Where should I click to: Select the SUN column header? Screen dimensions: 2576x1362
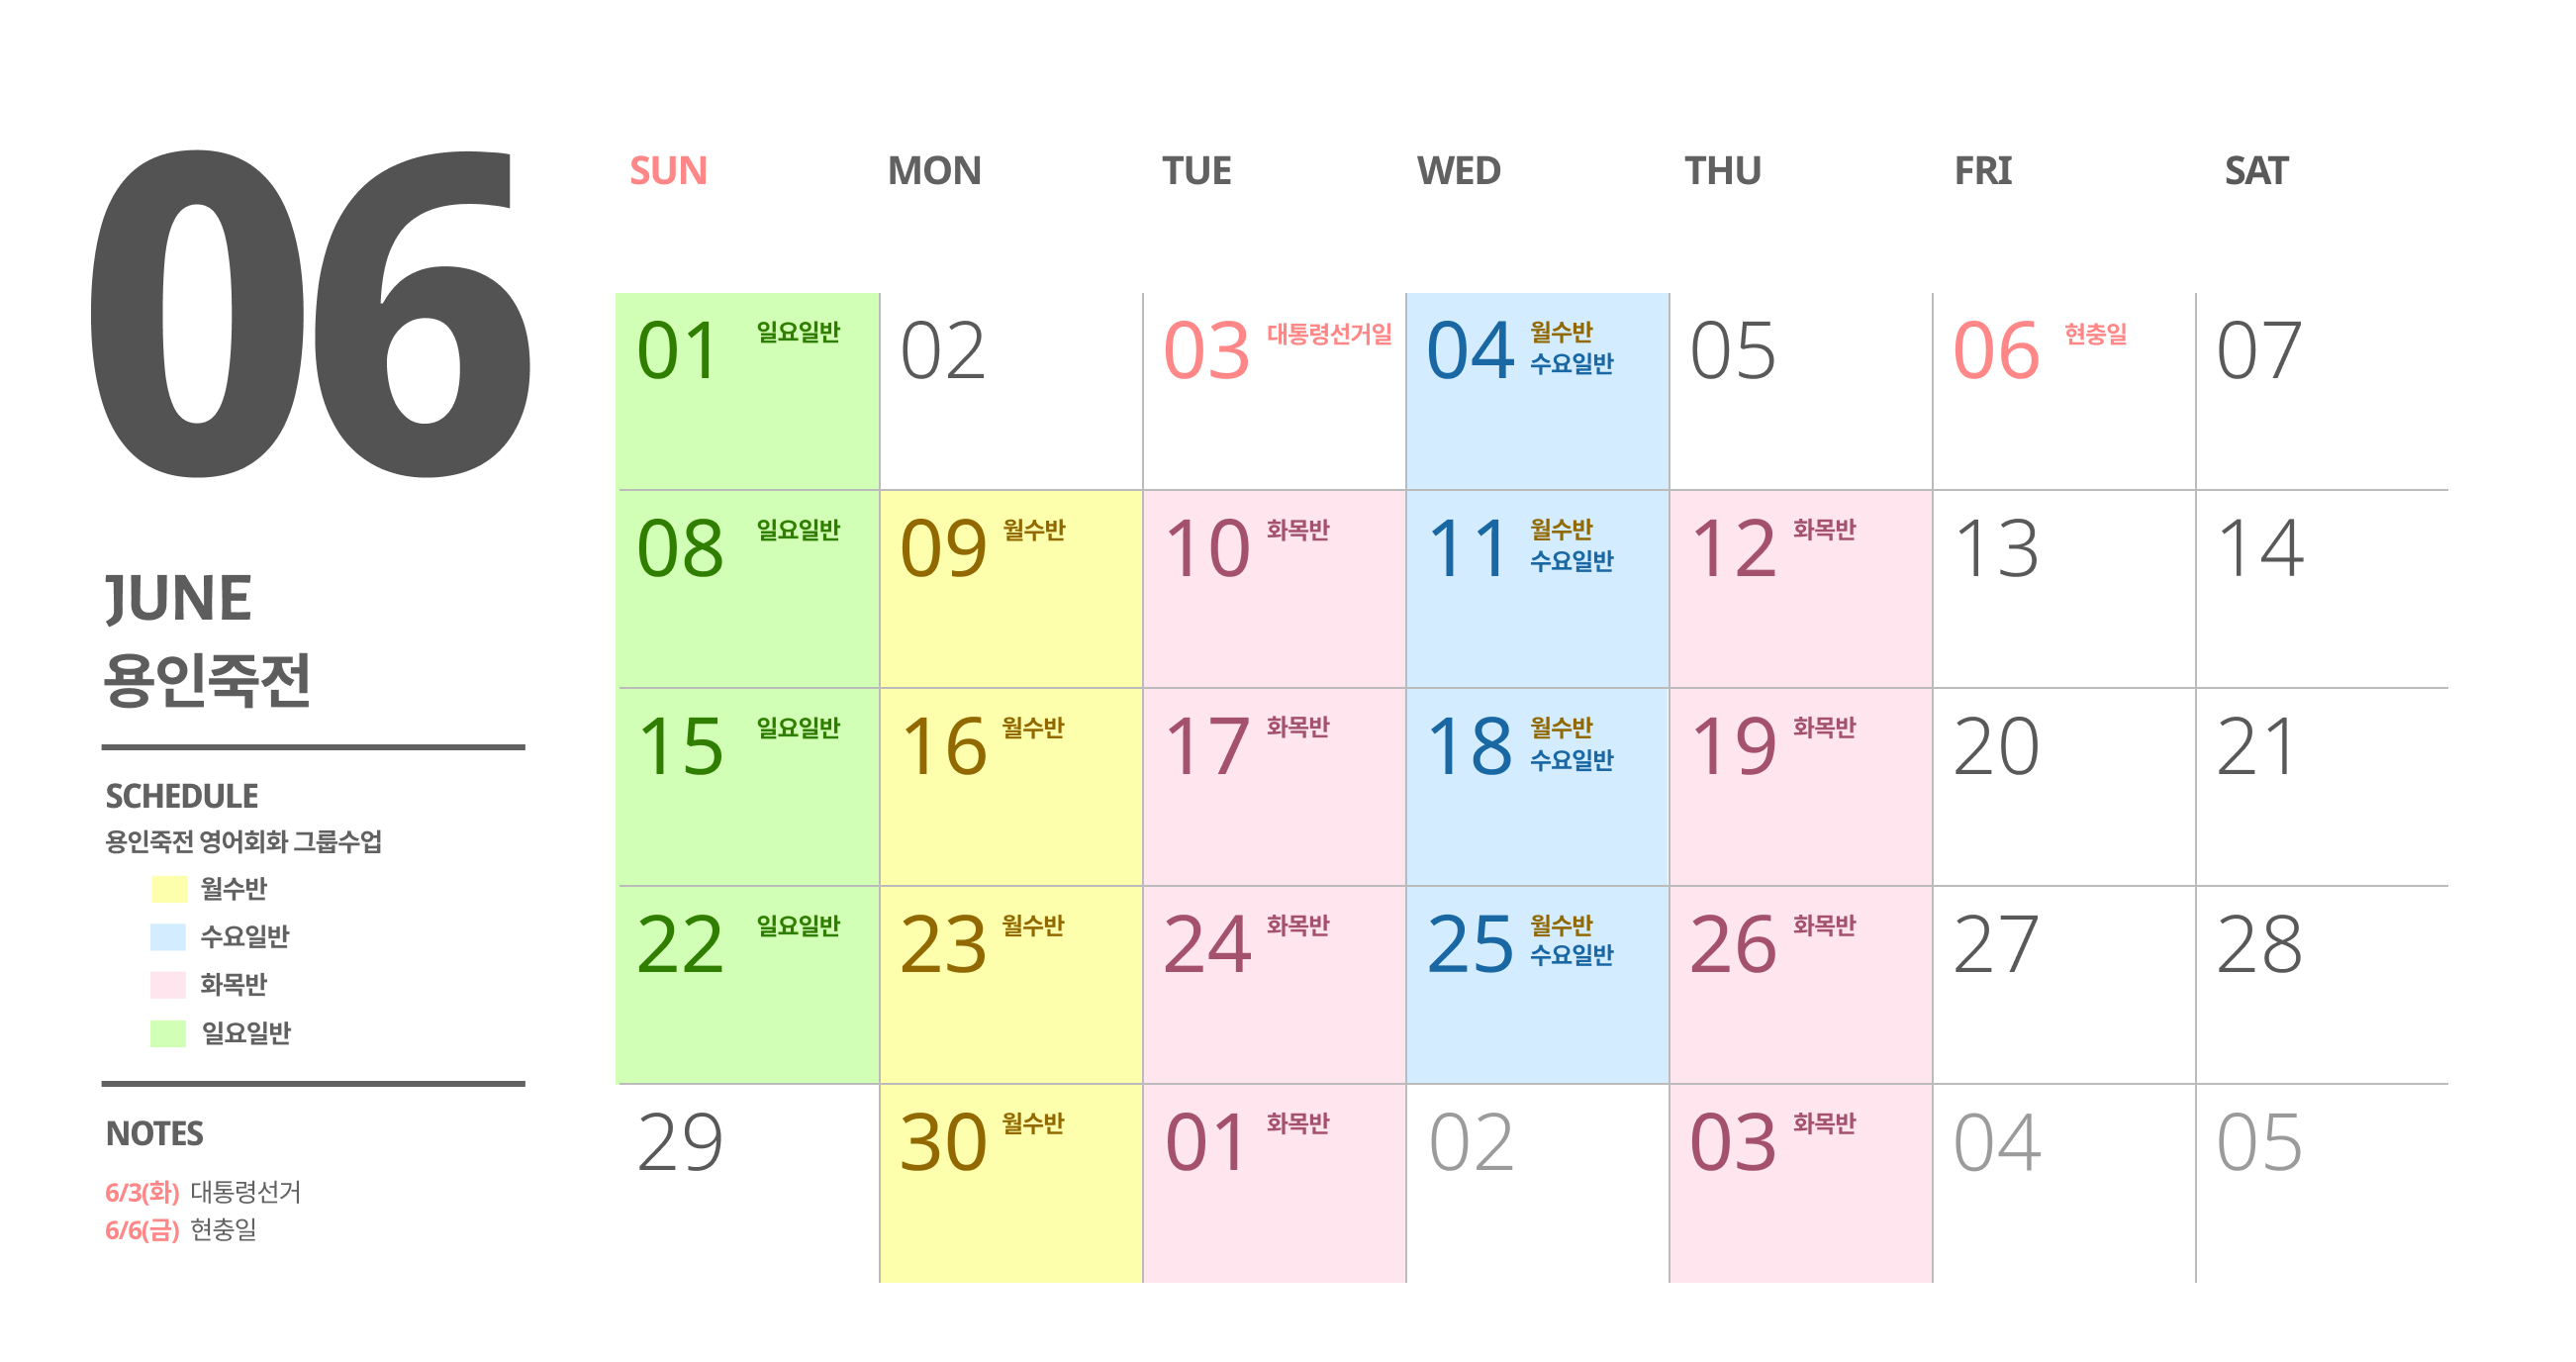(x=668, y=171)
